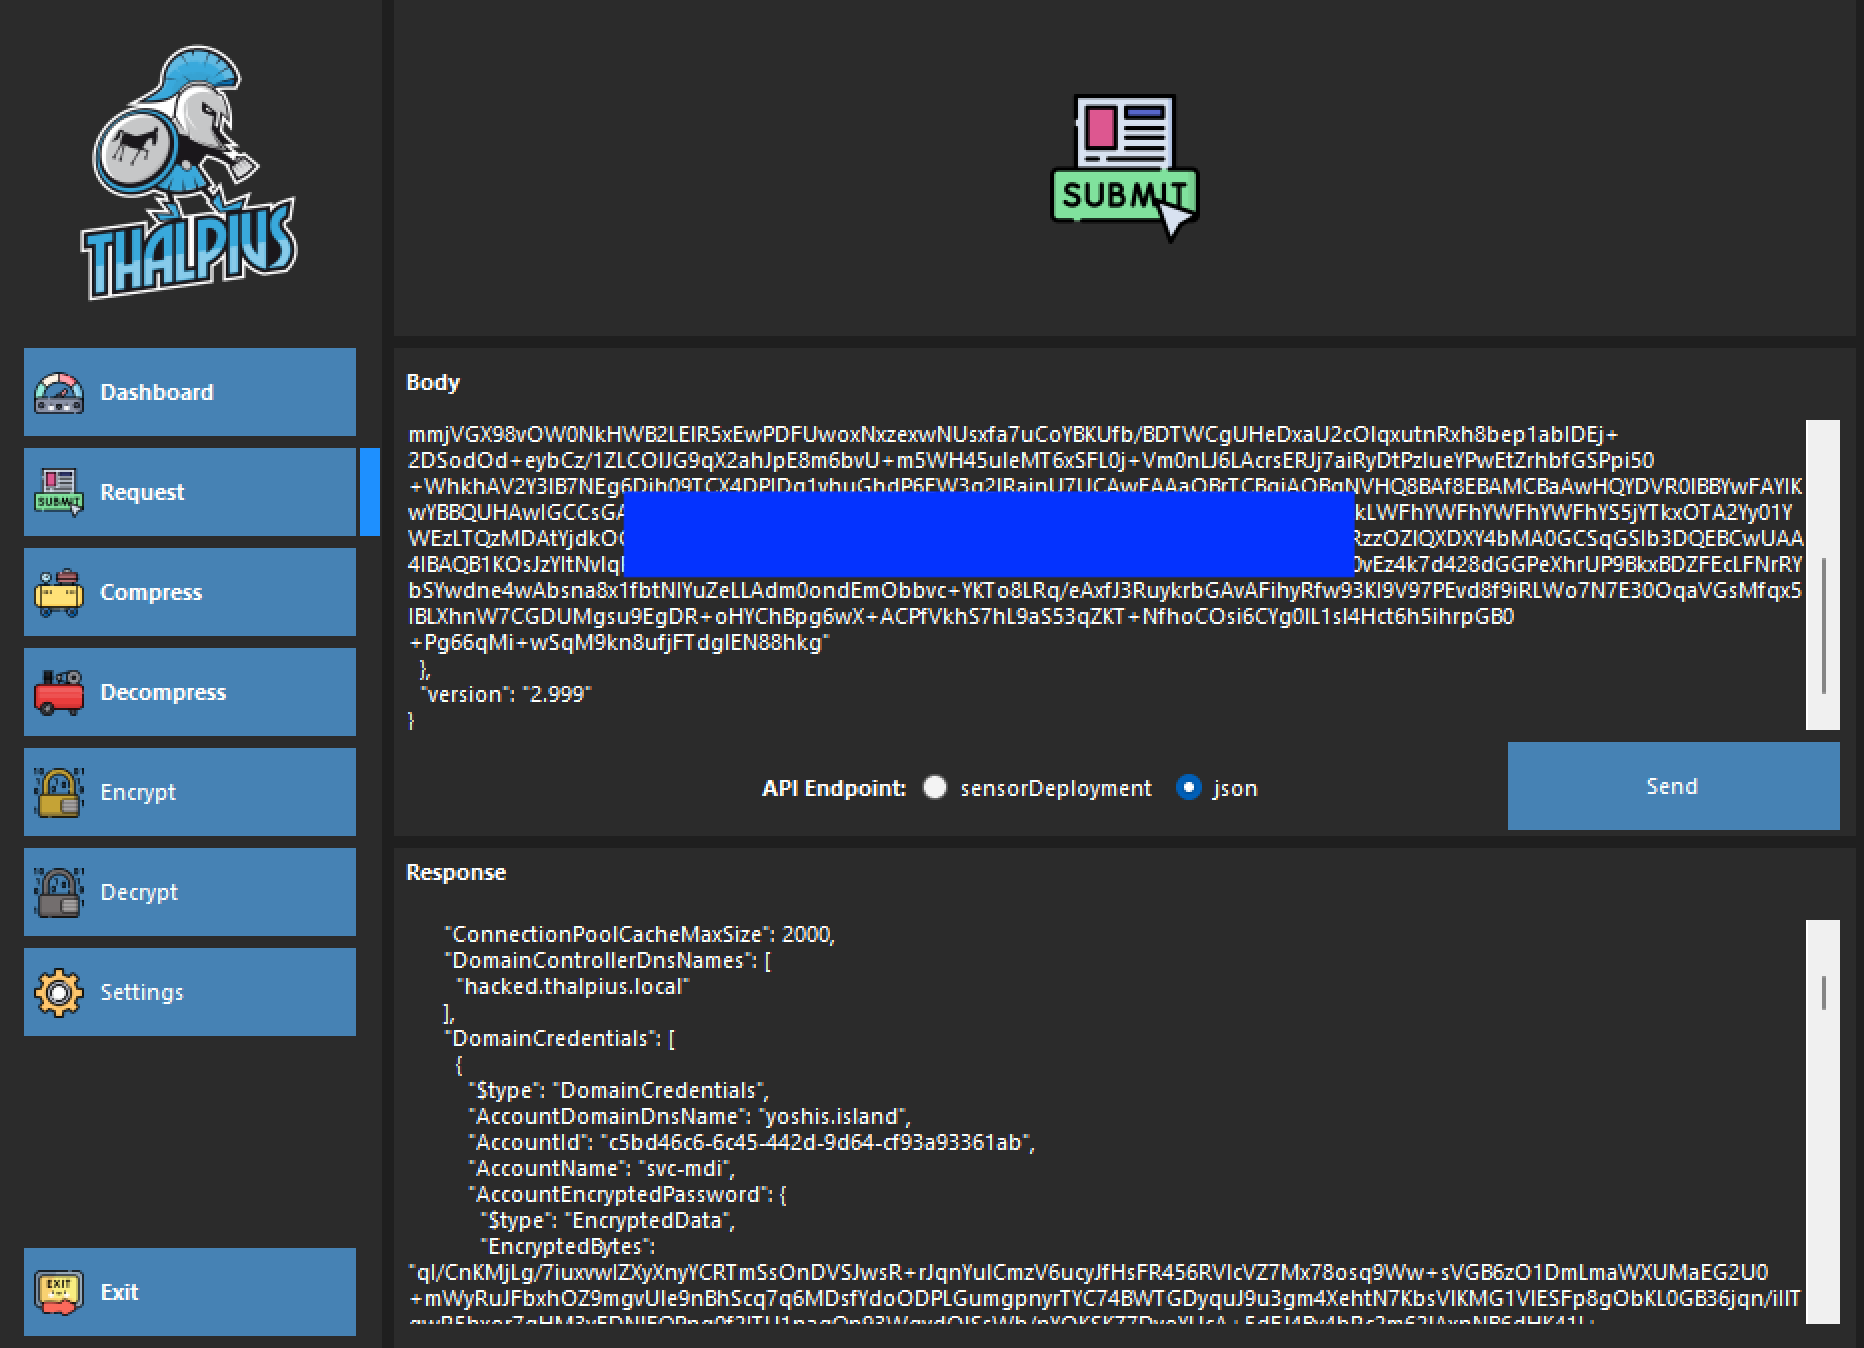
Task: Click the Exit button label
Action: coord(119,1292)
